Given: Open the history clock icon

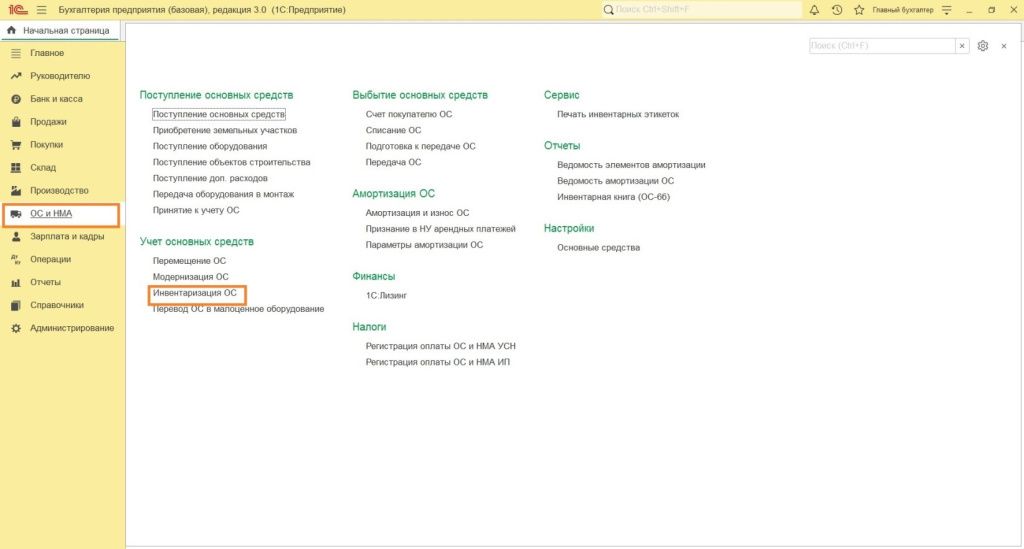Looking at the screenshot, I should [x=837, y=10].
